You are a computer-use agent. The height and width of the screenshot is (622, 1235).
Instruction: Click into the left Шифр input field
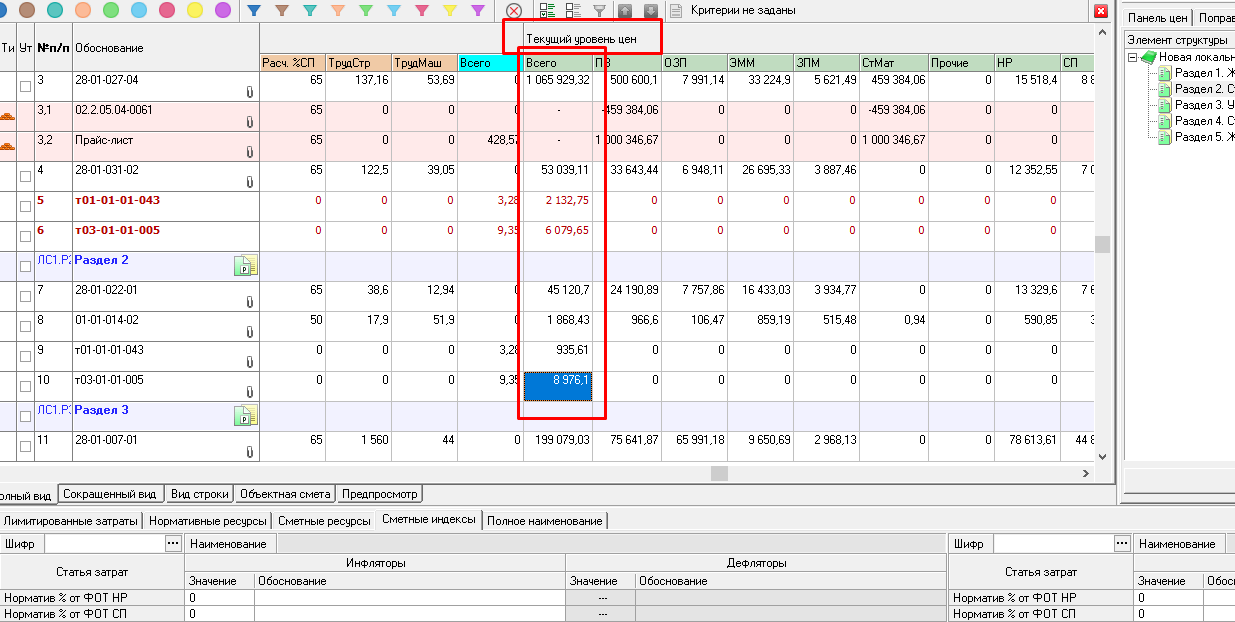point(104,543)
